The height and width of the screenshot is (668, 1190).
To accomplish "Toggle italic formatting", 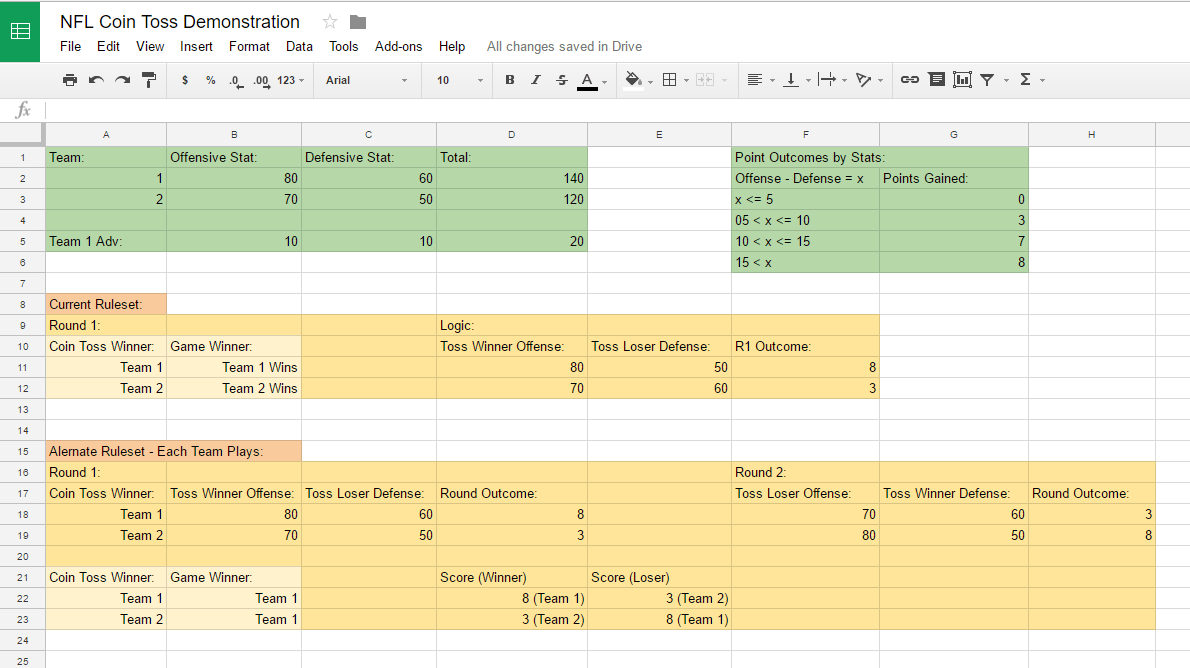I will (x=536, y=80).
